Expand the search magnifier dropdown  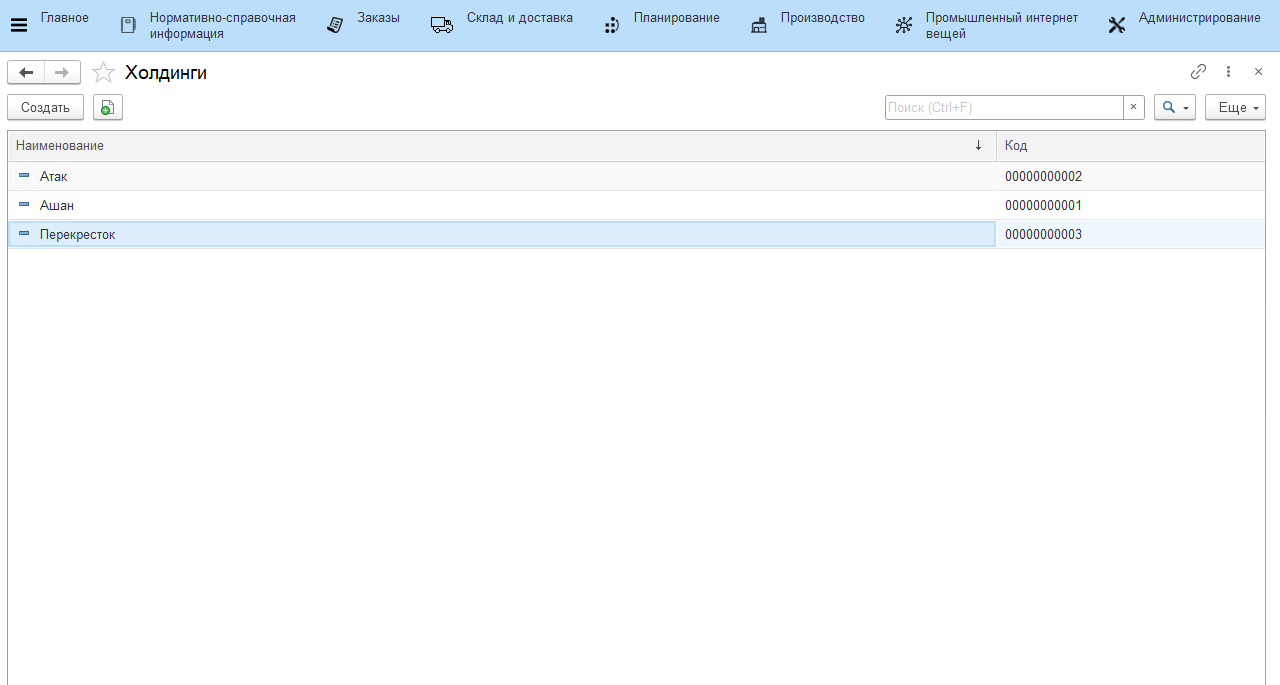(1174, 107)
